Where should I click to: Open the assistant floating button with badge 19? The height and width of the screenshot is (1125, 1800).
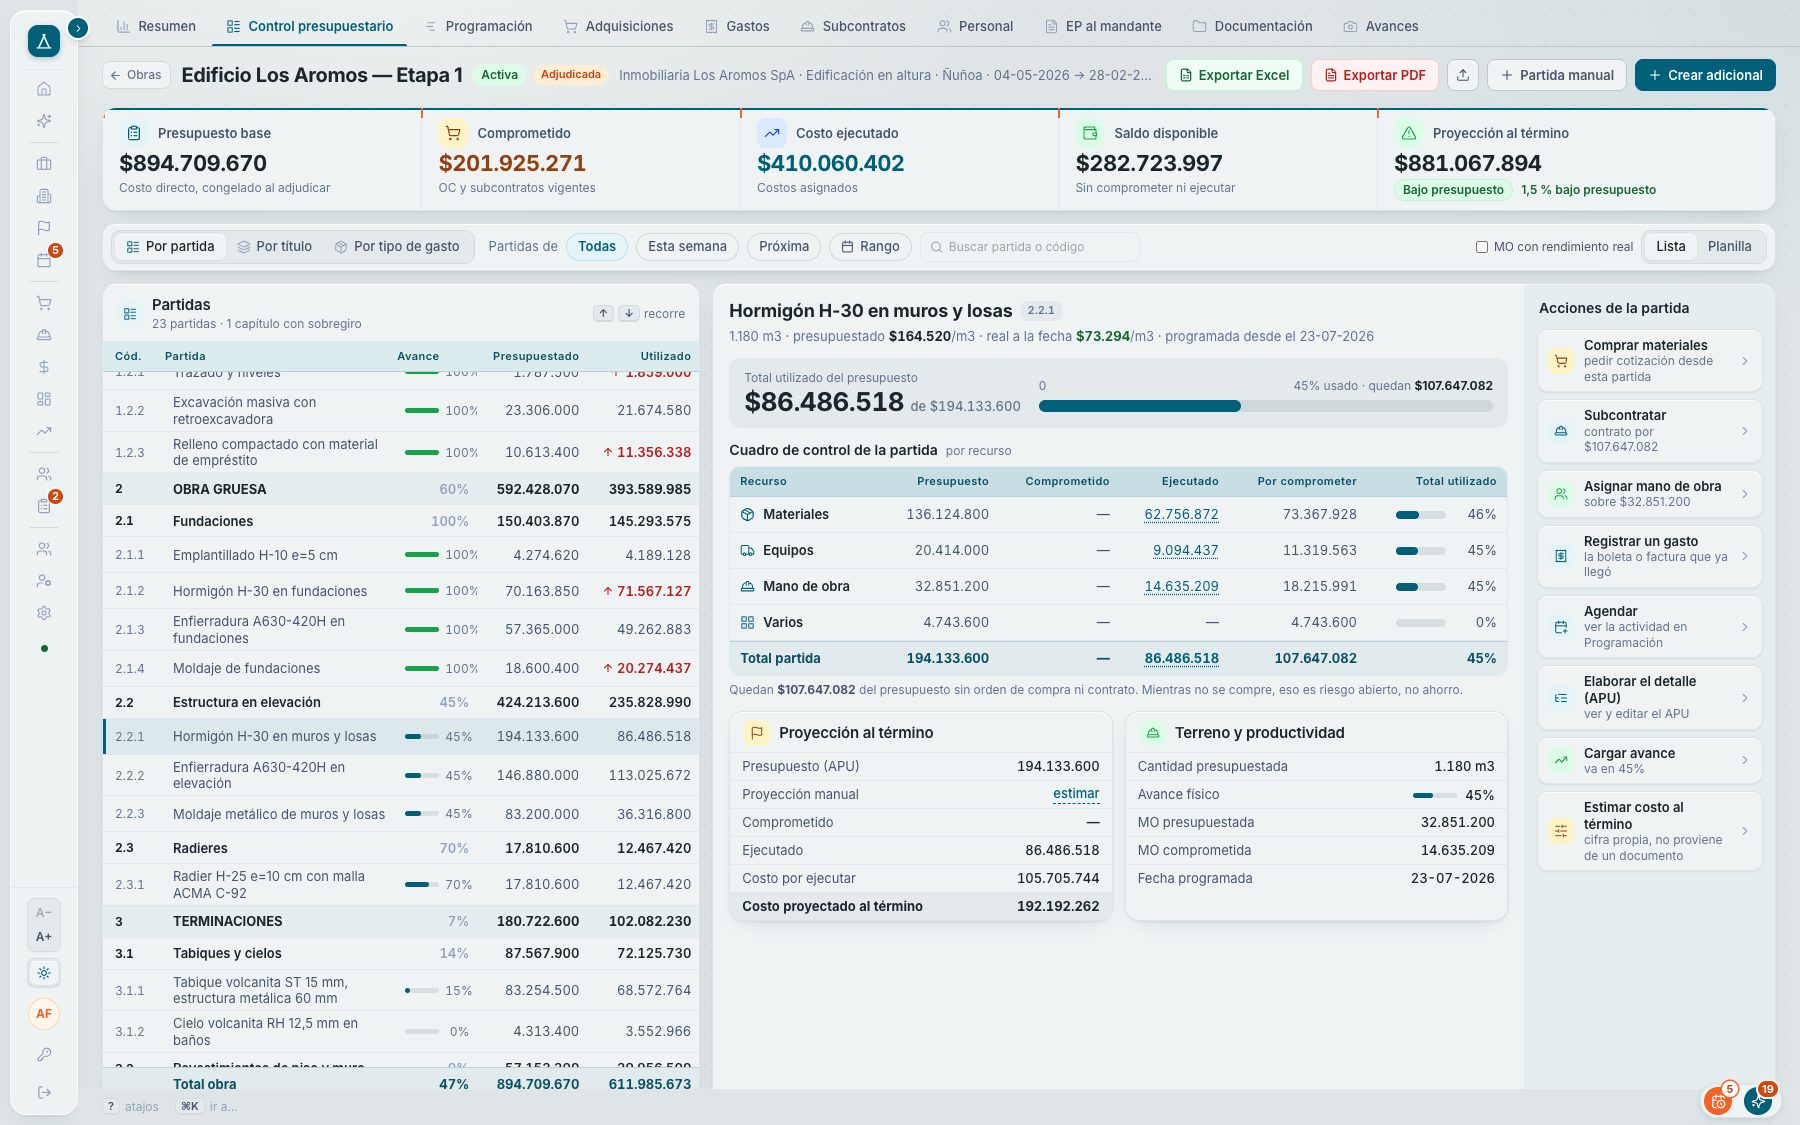click(x=1758, y=1102)
